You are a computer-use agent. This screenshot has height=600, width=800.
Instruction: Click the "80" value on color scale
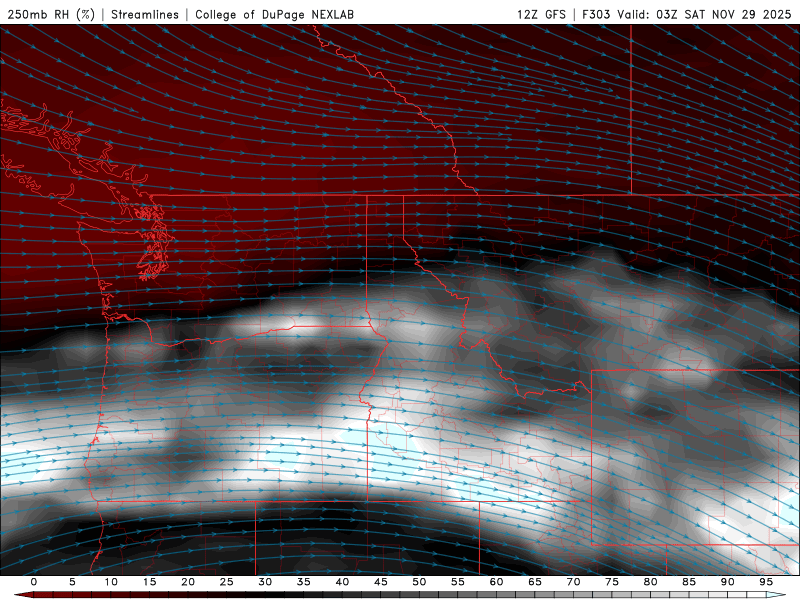tap(650, 582)
